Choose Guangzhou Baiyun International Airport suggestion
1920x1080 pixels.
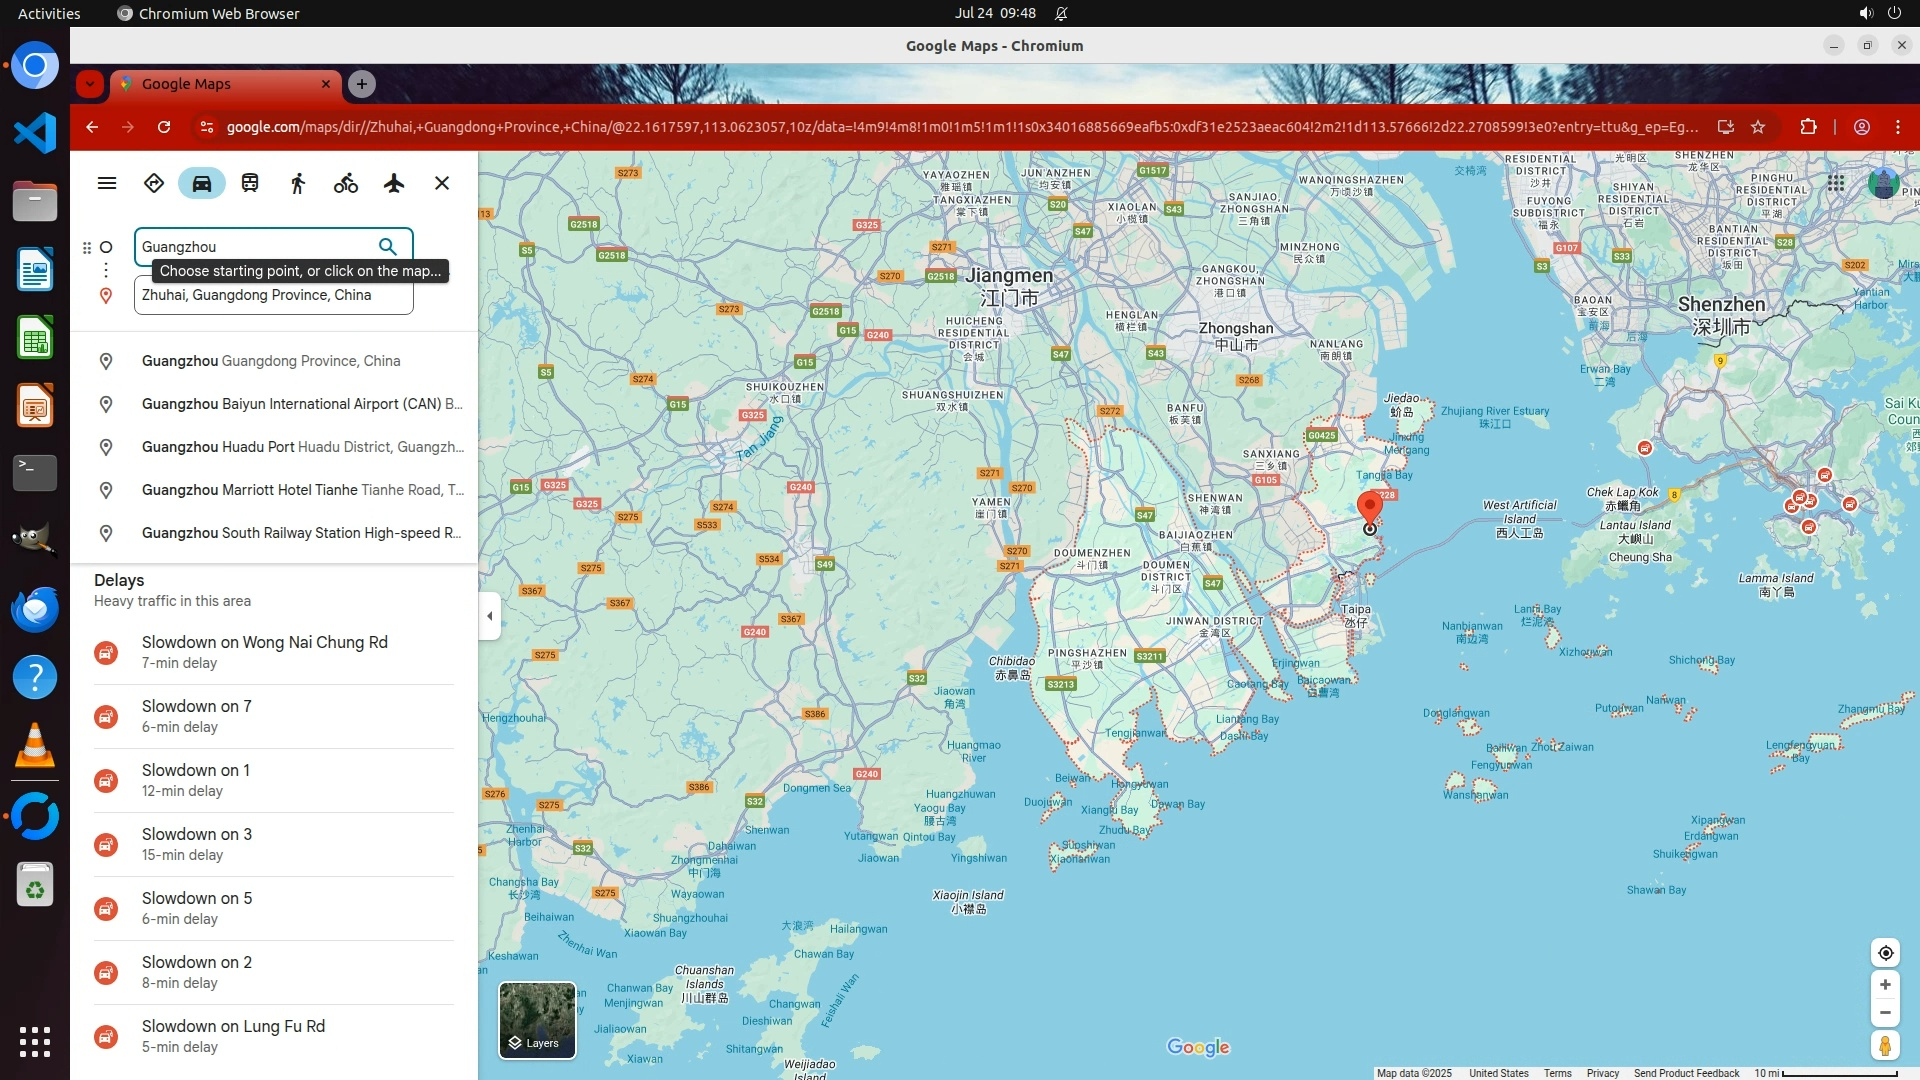coord(301,404)
